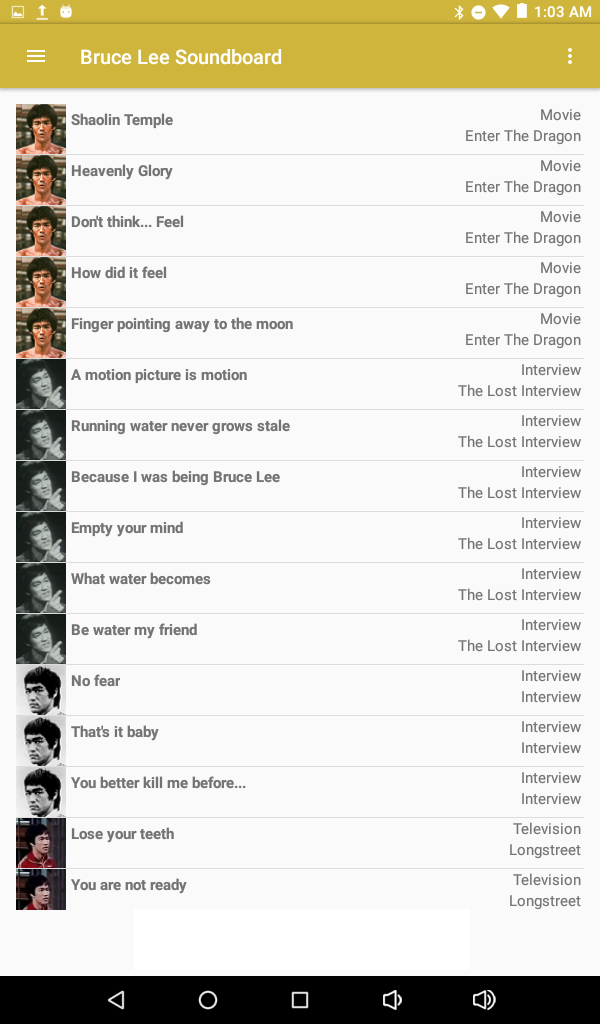
Task: Select Don't think... Feel entry
Action: pos(300,231)
